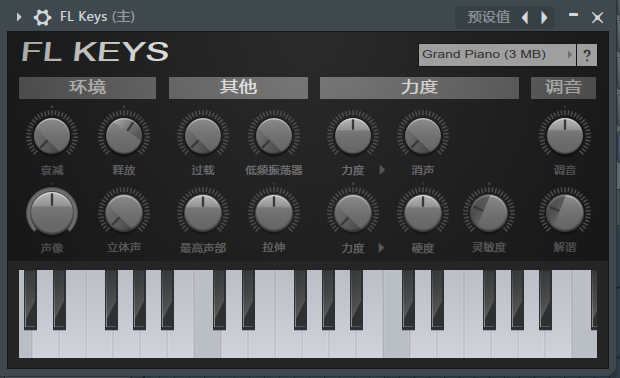Click the 消声 muffle knob
The width and height of the screenshot is (620, 378).
point(423,136)
